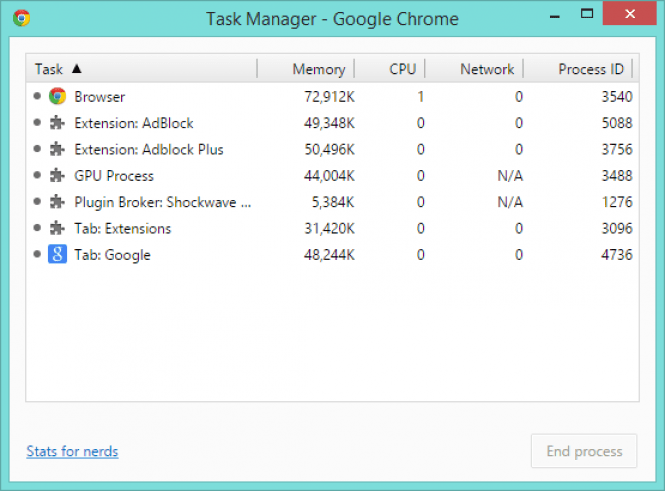665x491 pixels.
Task: Select the Extension: Adblock Plus task
Action: (x=332, y=149)
